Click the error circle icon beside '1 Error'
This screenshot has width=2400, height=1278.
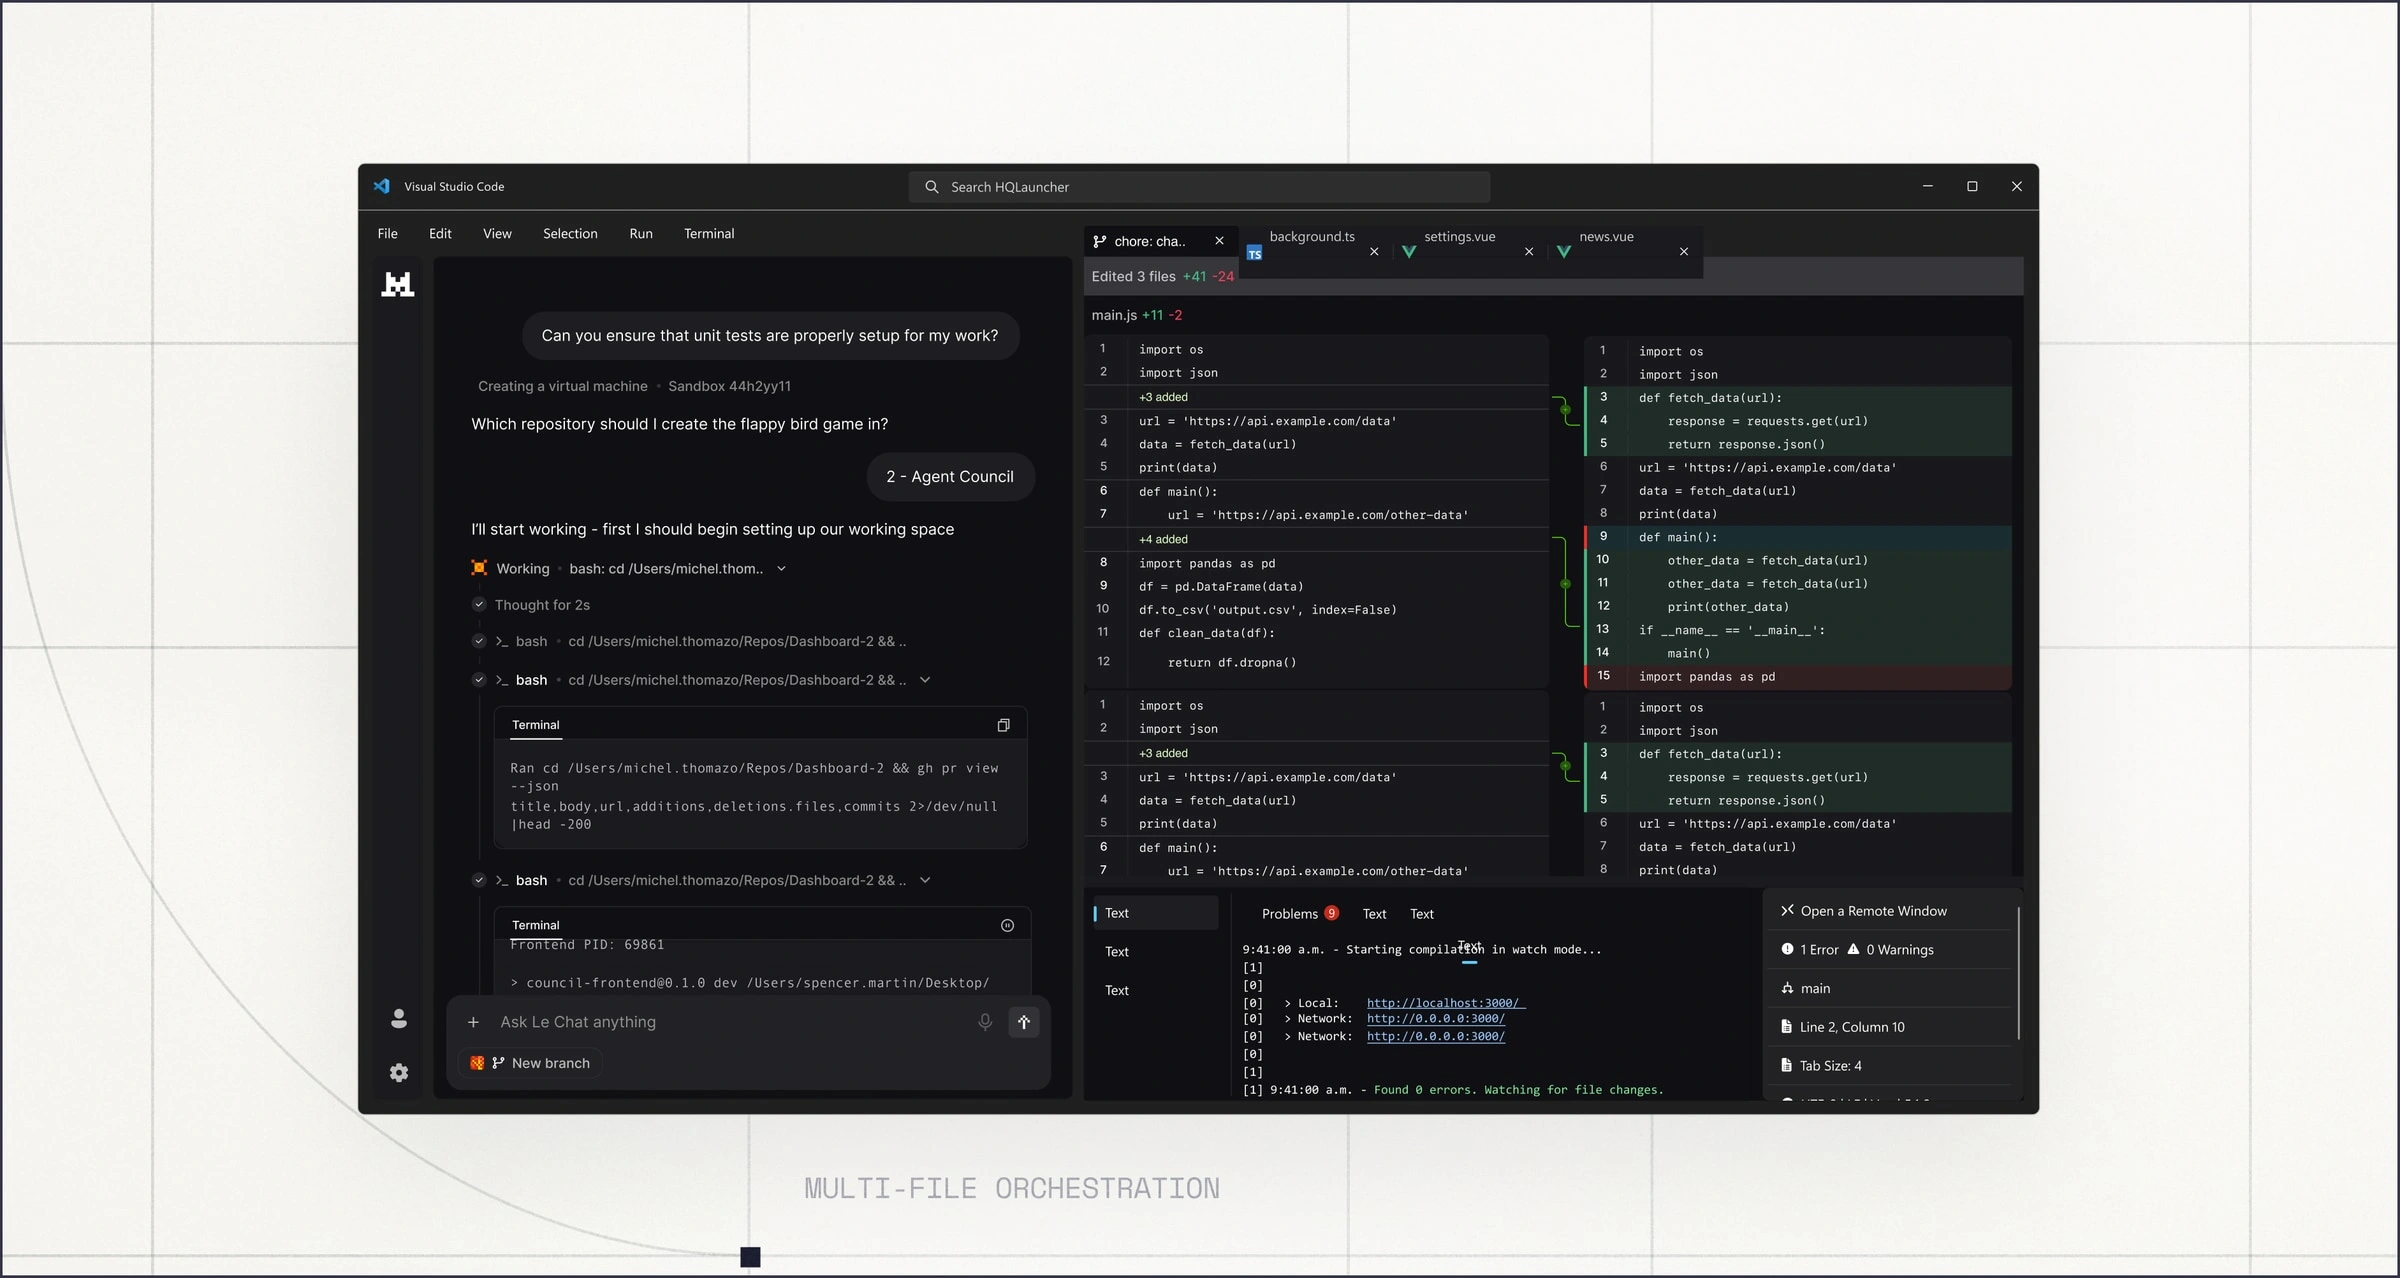1787,949
